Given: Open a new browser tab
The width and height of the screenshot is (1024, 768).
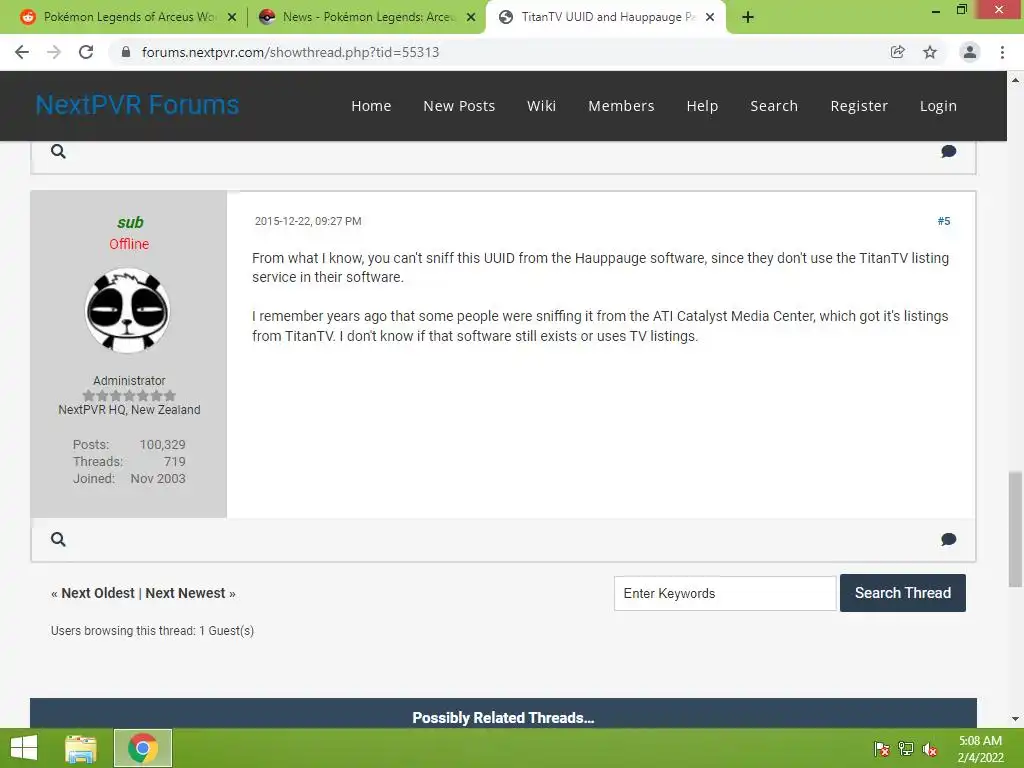Looking at the screenshot, I should tap(748, 17).
